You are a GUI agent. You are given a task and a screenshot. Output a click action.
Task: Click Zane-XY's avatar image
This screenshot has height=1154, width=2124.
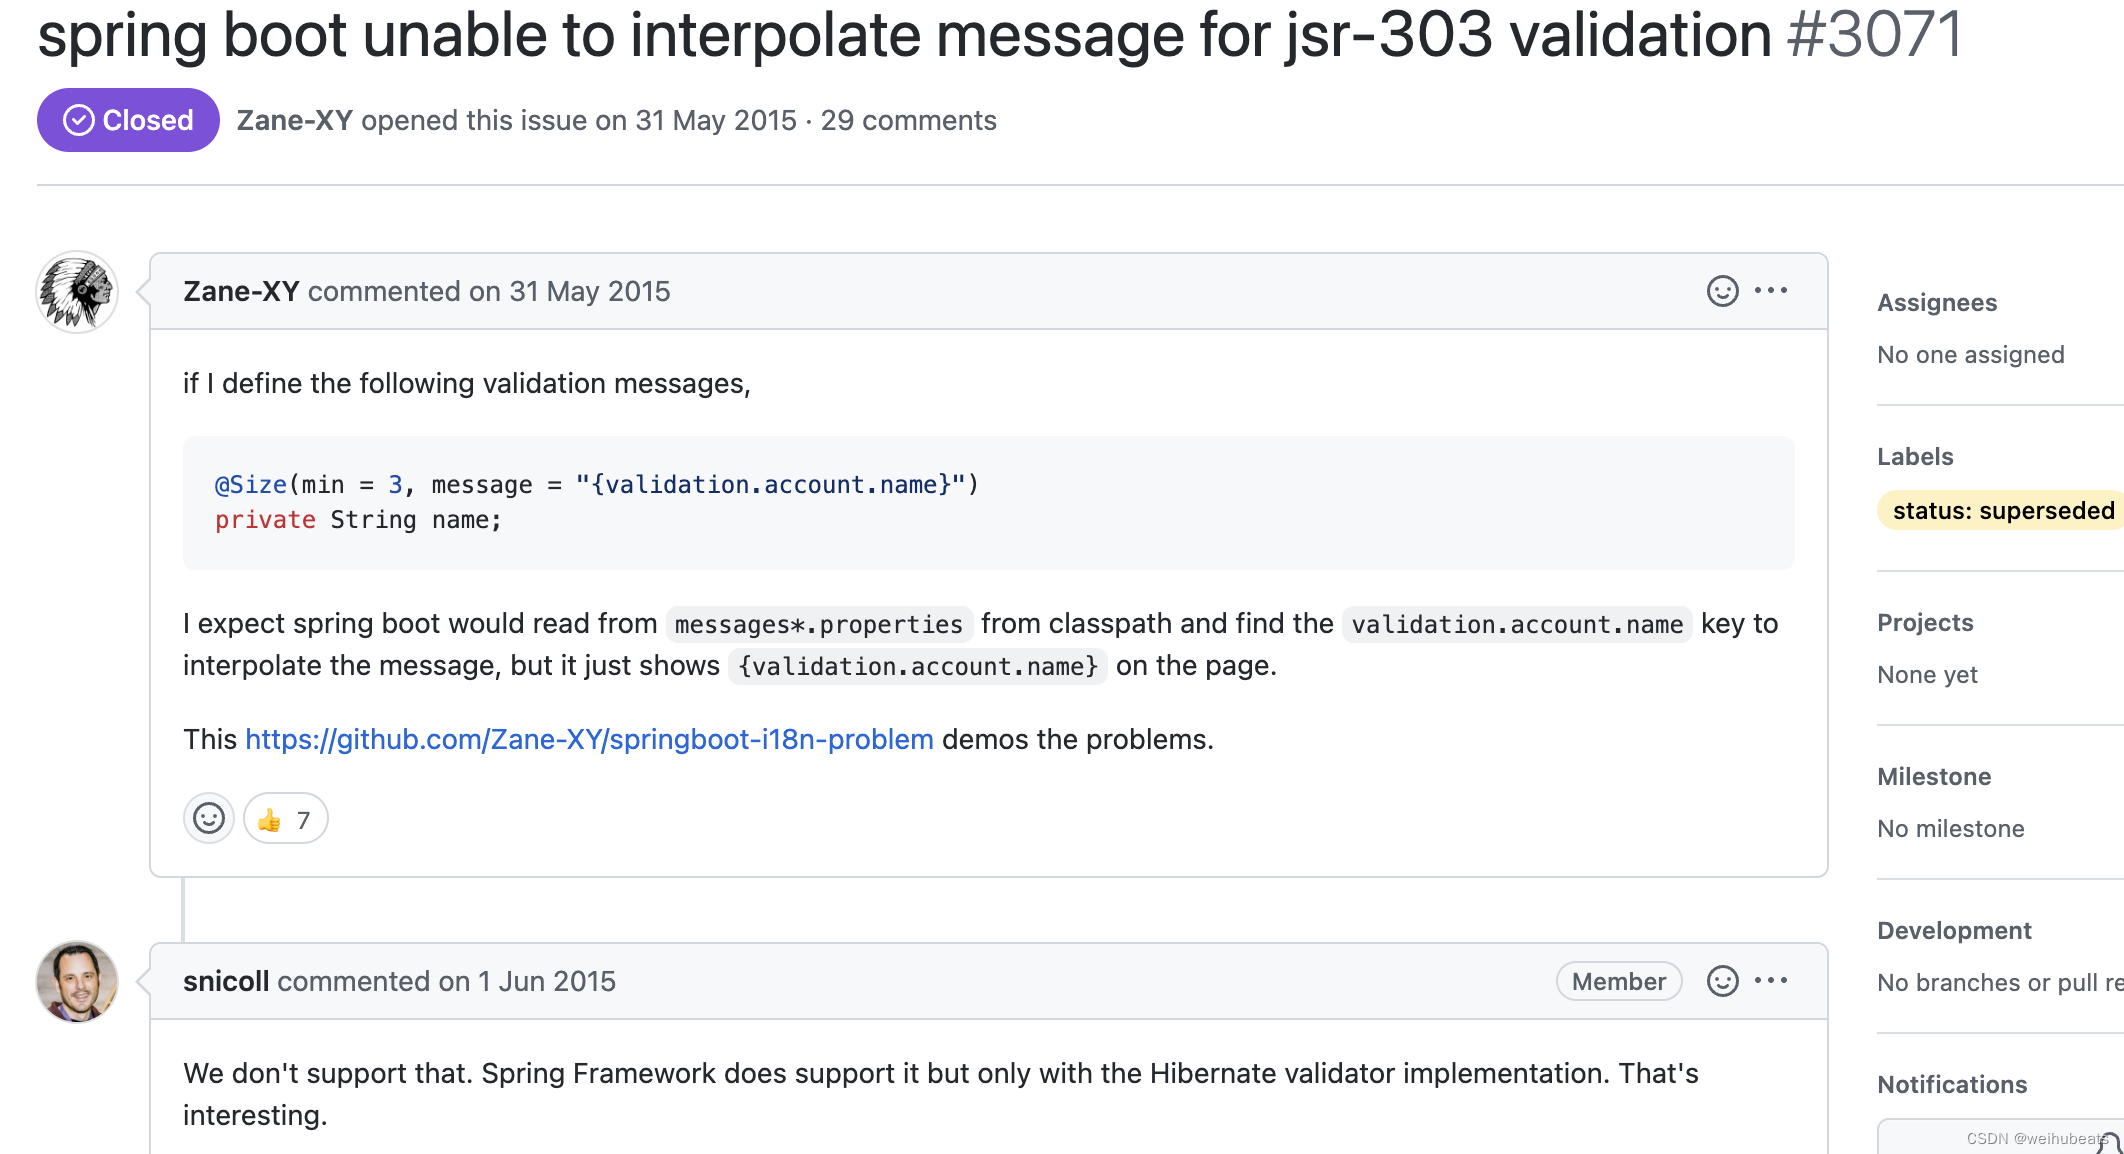(77, 292)
